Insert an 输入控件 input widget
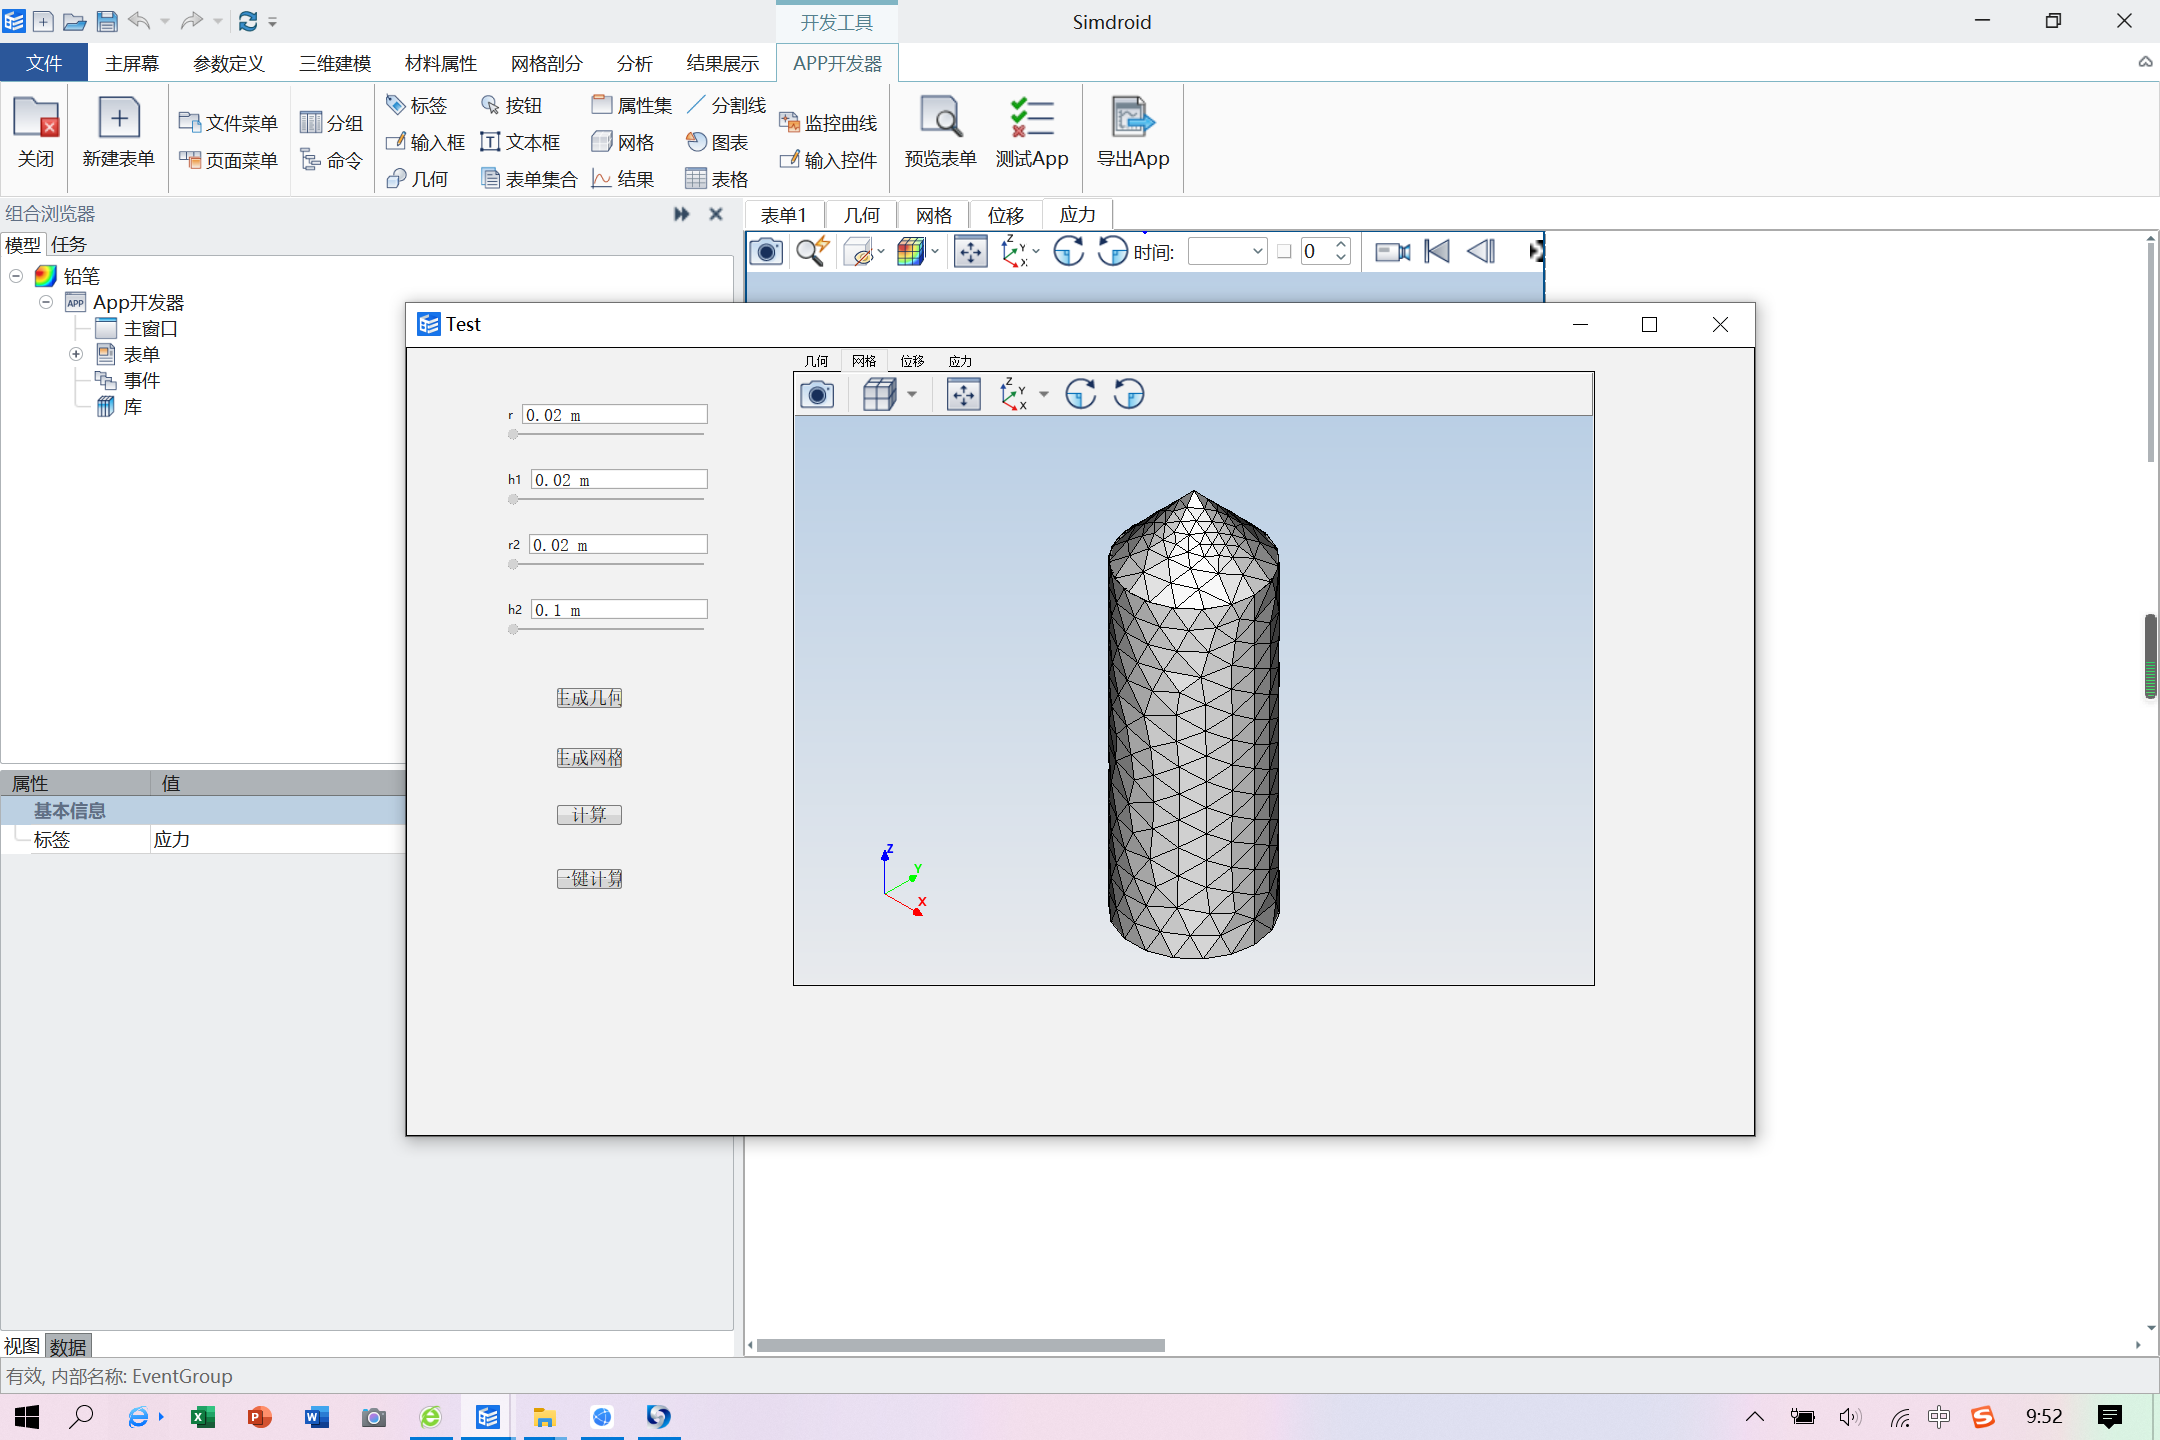Screen dimensions: 2160x1440 (x=828, y=160)
